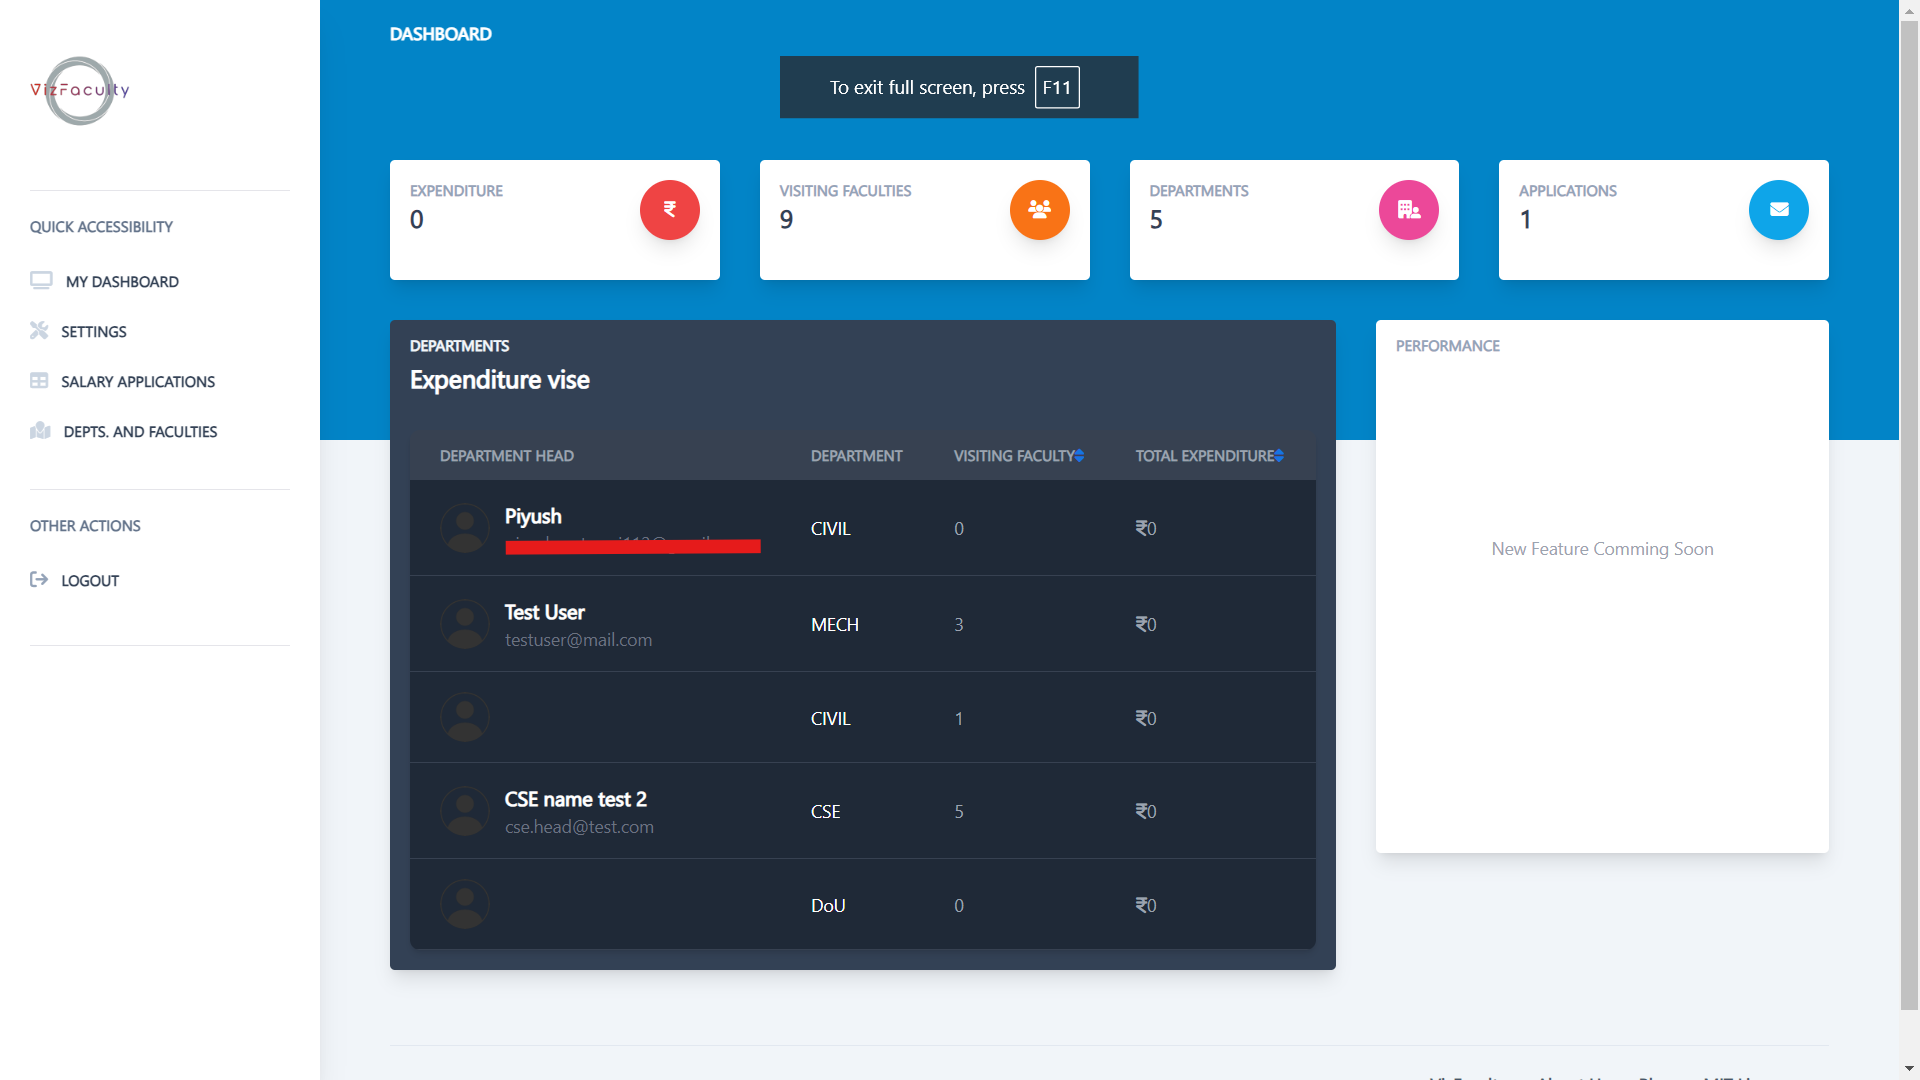Click the Expenditure rupee icon

(669, 208)
